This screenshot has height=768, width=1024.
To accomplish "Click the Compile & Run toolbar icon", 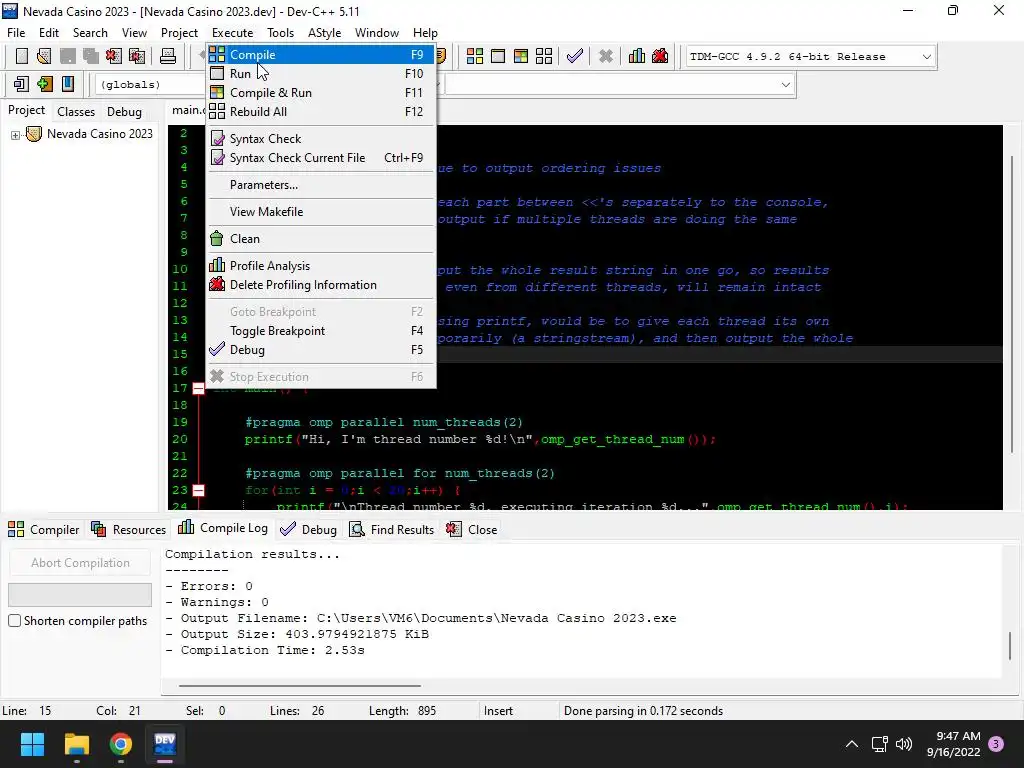I will tap(520, 56).
